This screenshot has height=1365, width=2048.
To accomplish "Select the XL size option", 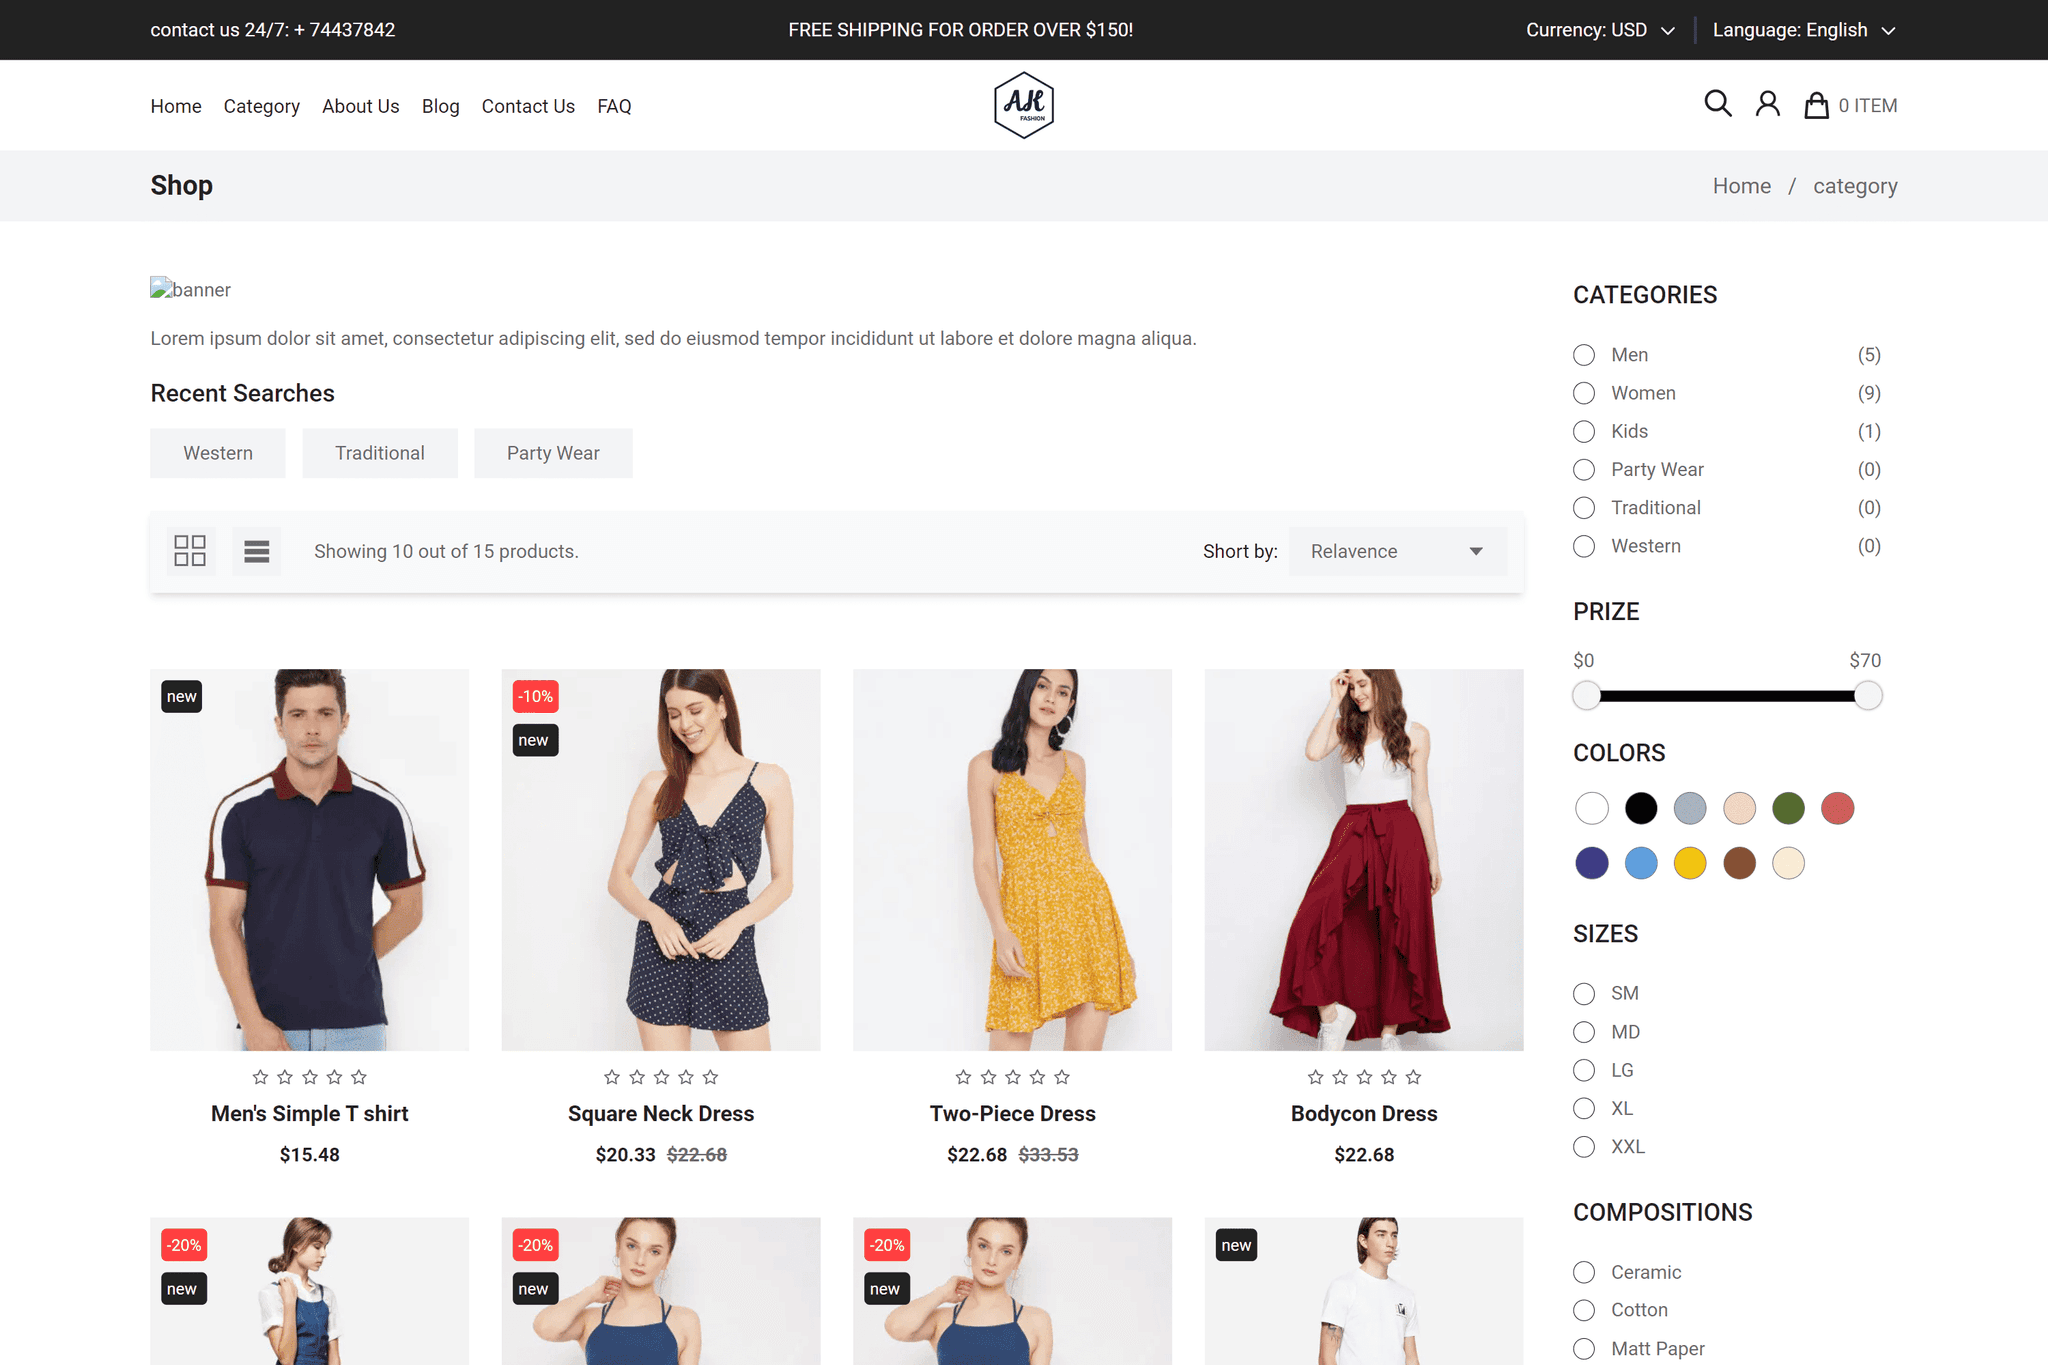I will pyautogui.click(x=1584, y=1108).
